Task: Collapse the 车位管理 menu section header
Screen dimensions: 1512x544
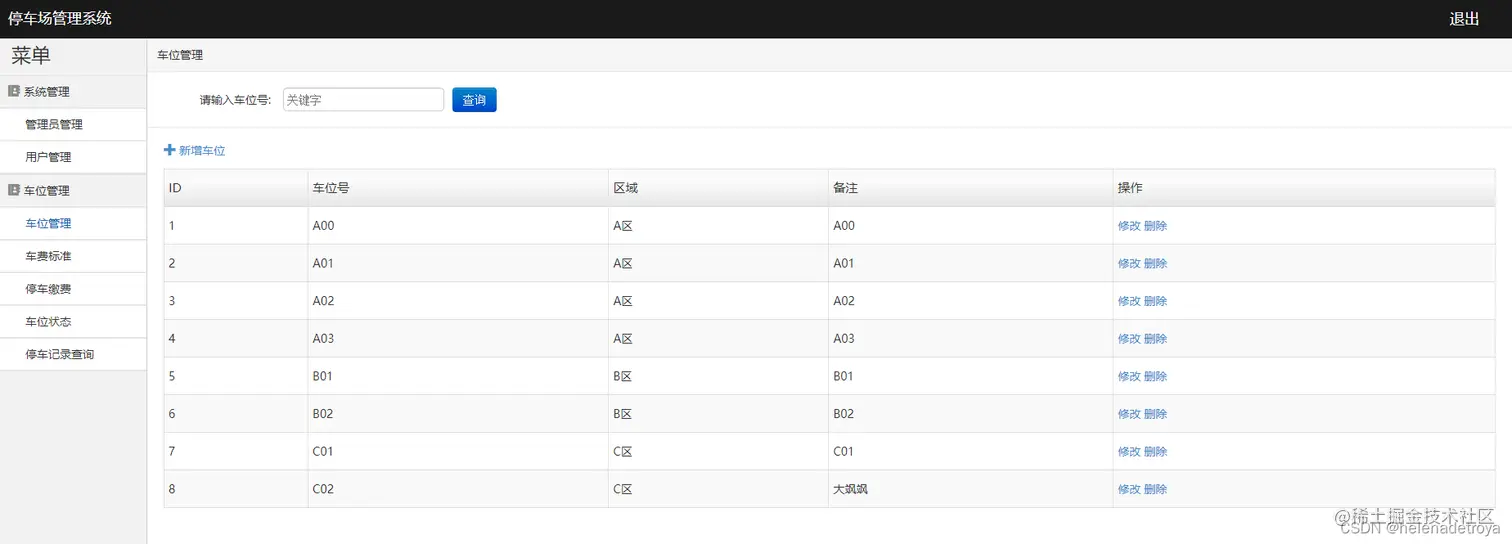Action: click(73, 191)
